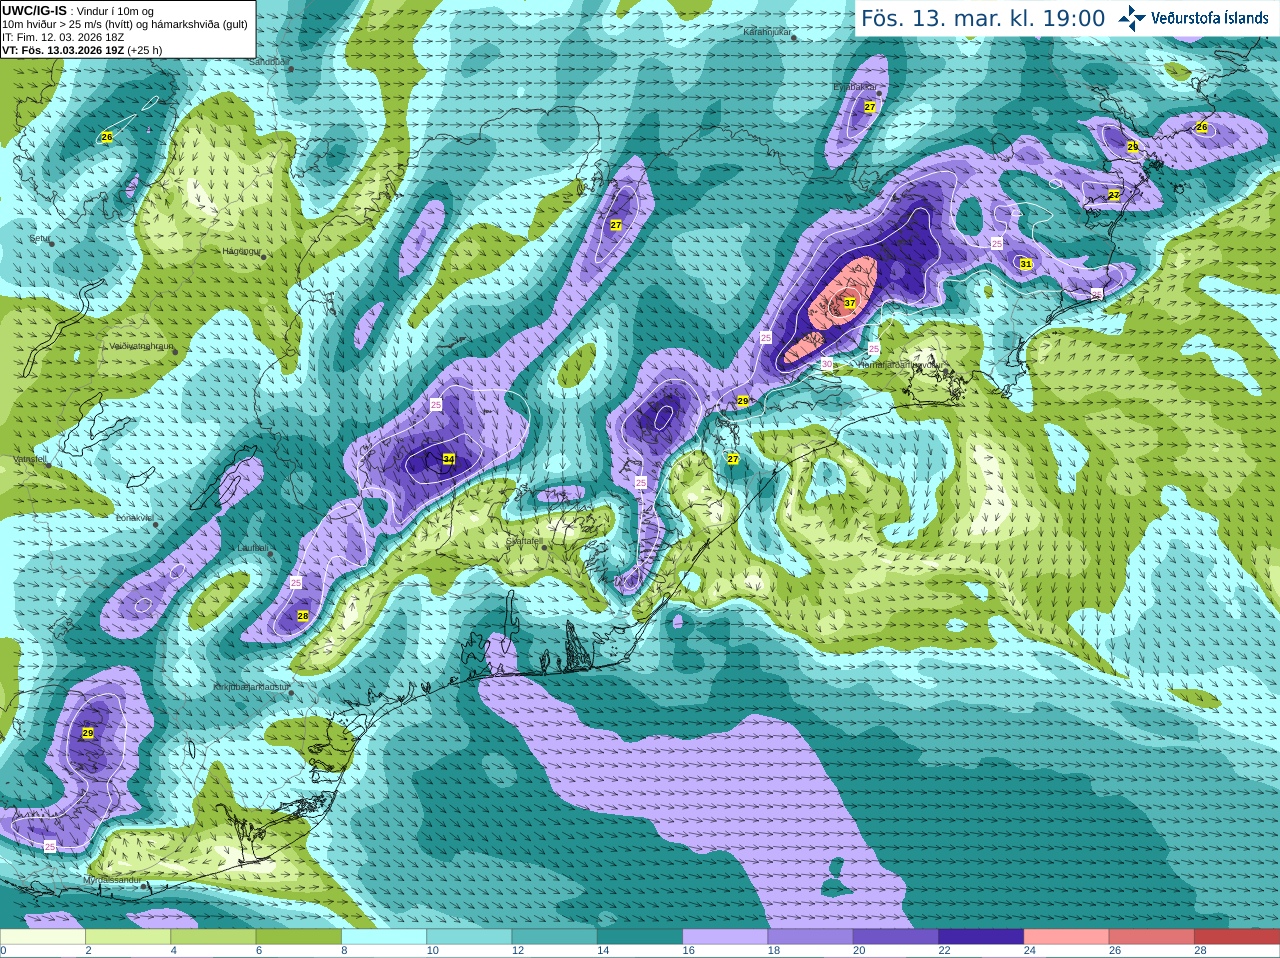This screenshot has height=958, width=1280.
Task: Click the yellow 34 peak gust marker
Action: click(x=448, y=460)
